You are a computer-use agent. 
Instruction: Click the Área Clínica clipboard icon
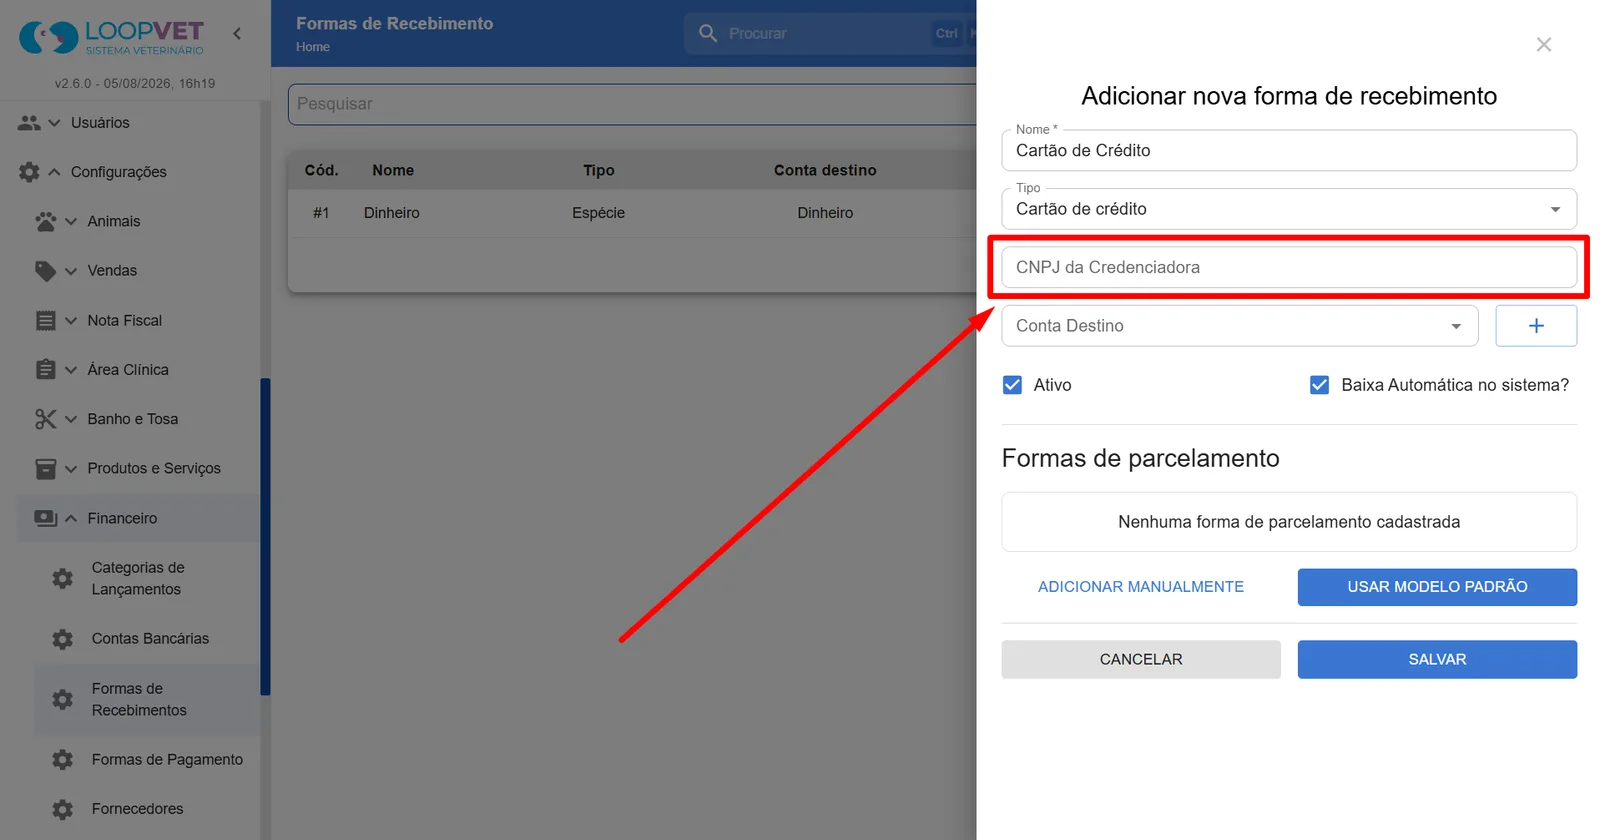tap(46, 369)
